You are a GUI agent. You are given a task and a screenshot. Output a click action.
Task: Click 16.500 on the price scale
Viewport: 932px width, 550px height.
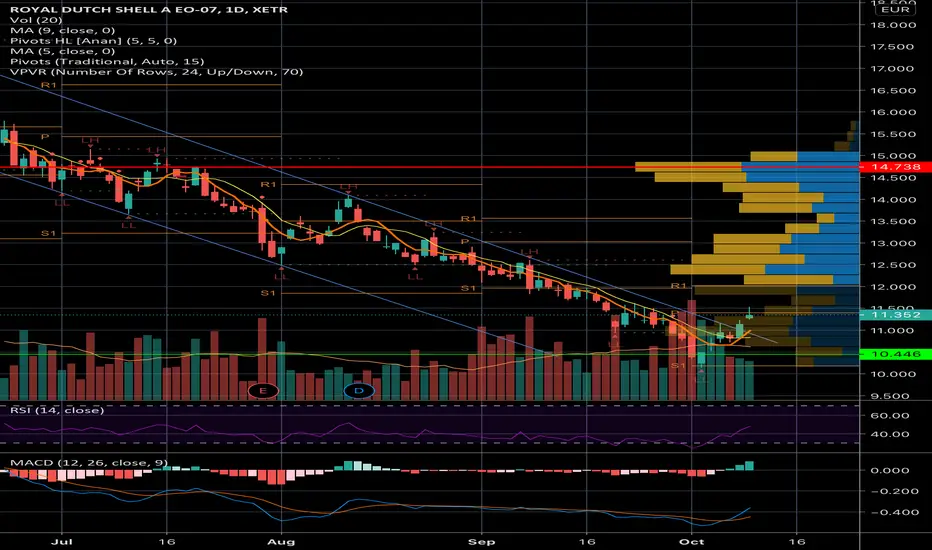pos(892,91)
